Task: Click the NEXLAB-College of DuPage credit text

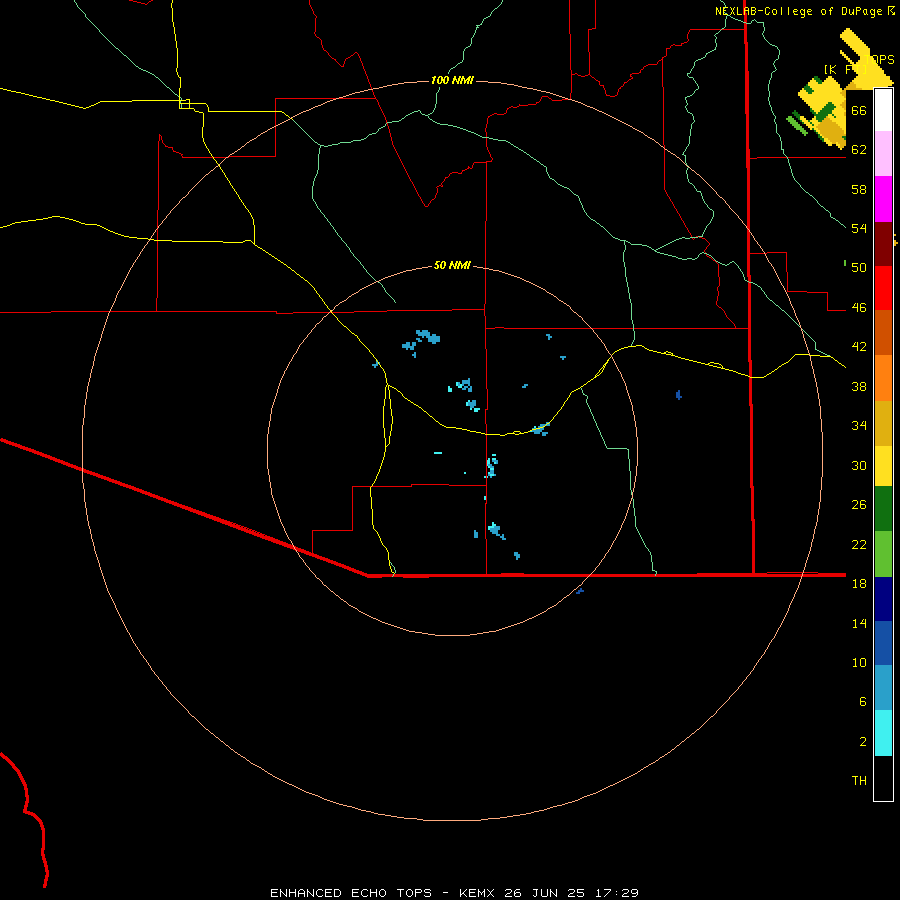Action: pos(798,11)
